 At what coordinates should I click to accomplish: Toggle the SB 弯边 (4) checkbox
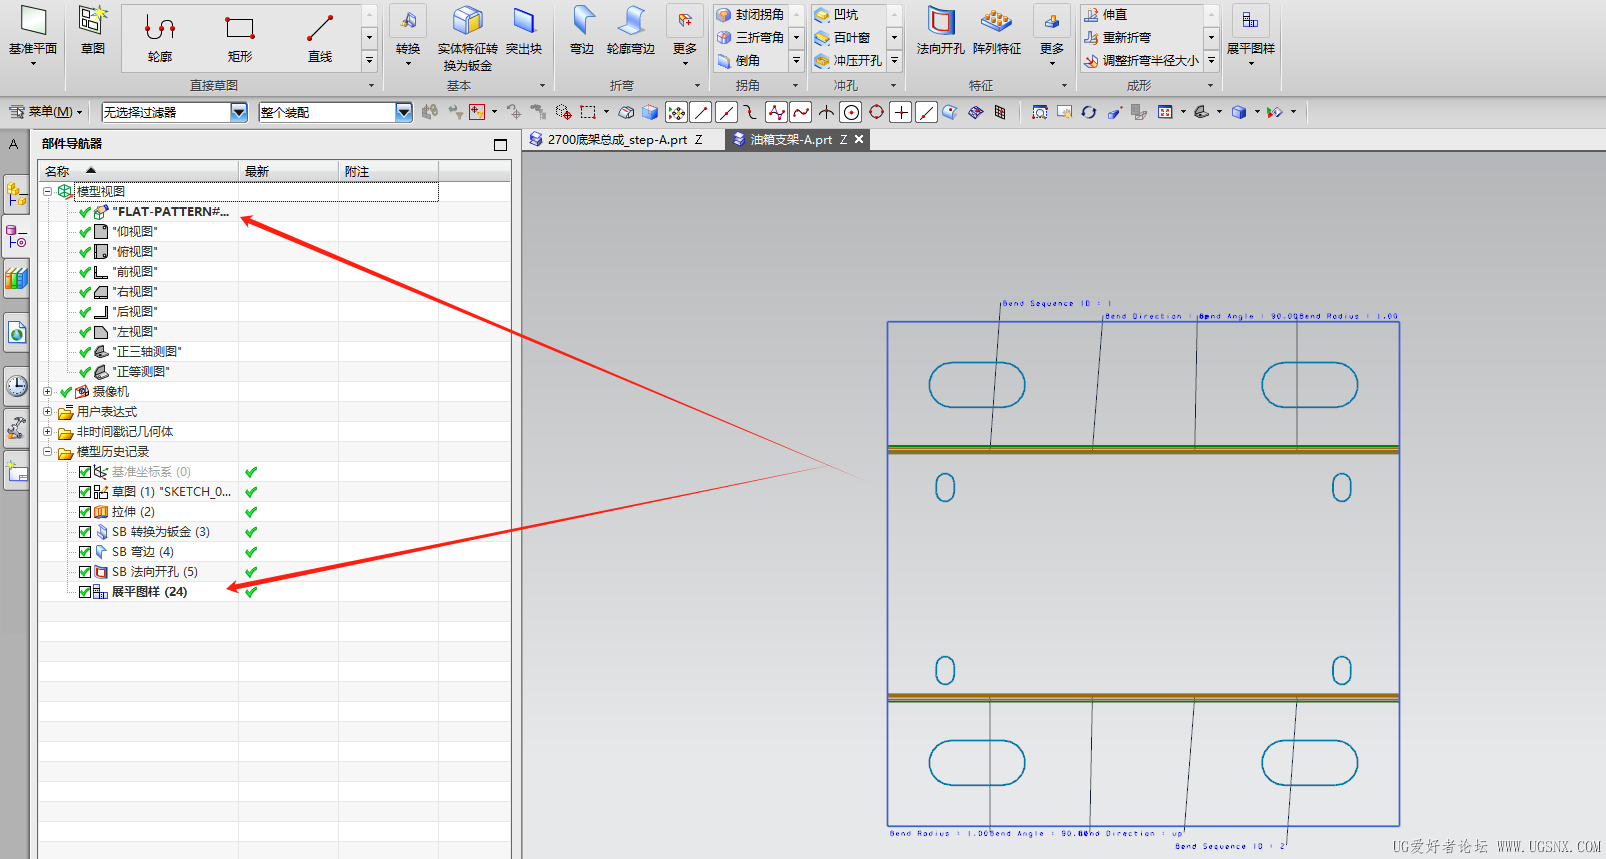click(85, 552)
